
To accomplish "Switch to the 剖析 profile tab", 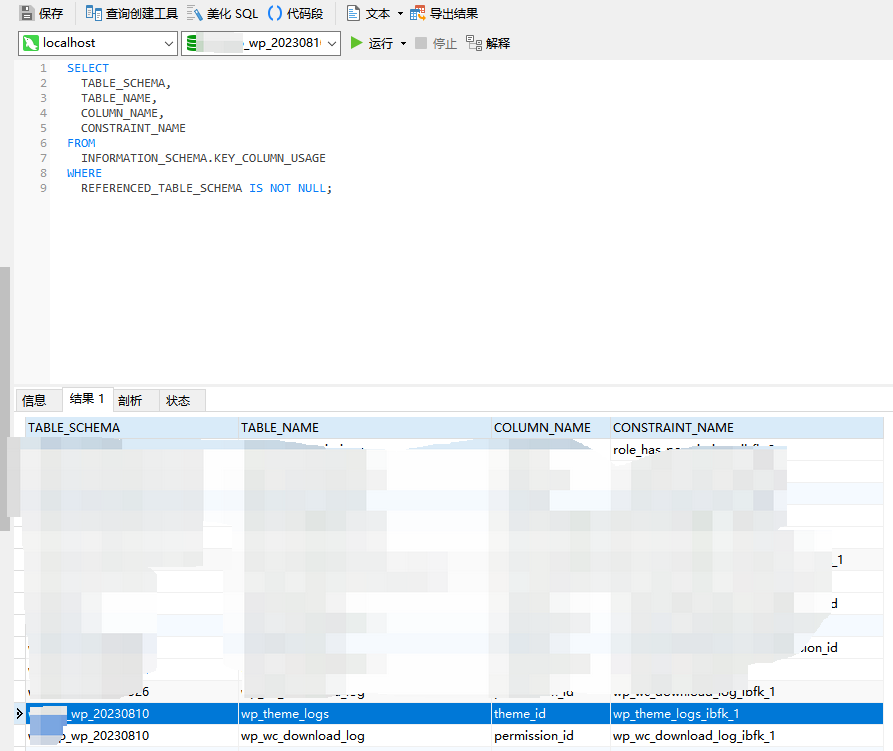I will tap(130, 400).
